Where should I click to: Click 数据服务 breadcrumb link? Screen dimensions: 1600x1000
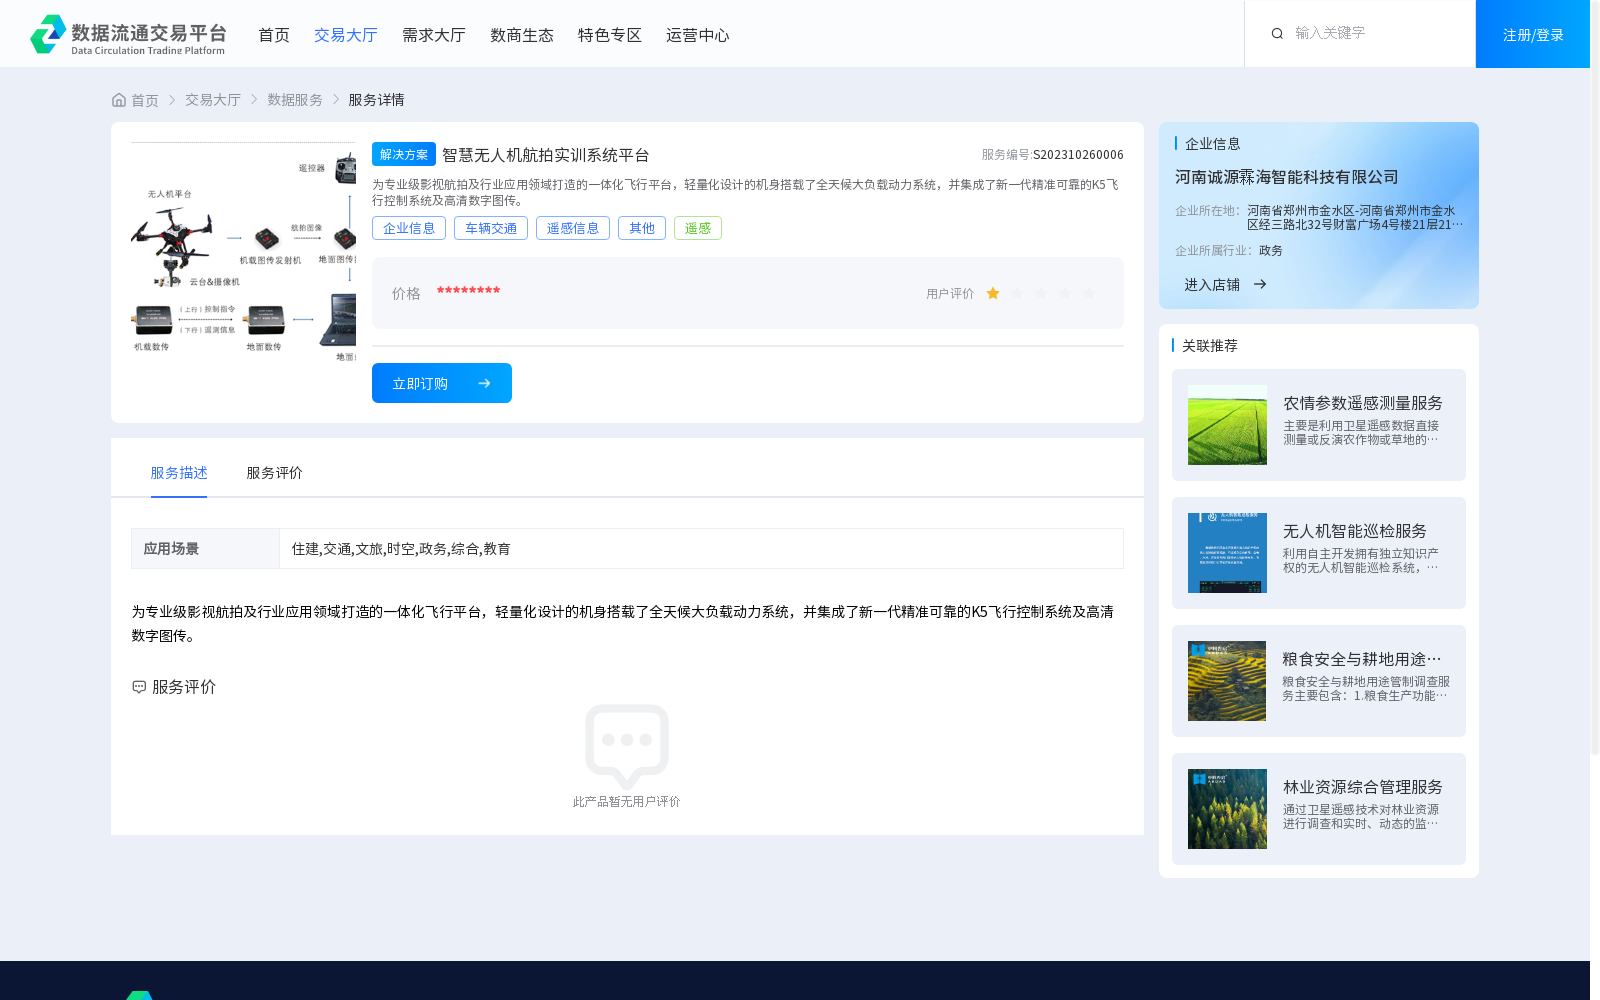click(295, 100)
